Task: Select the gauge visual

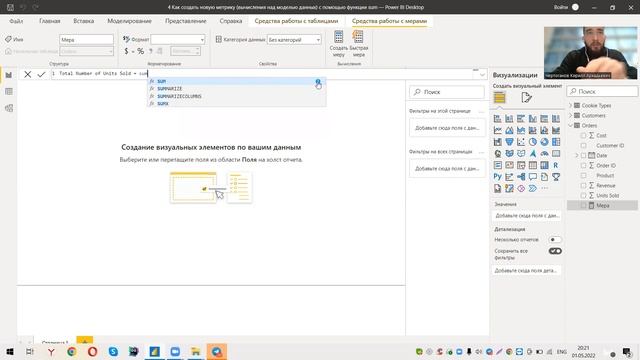Action: 544,153
